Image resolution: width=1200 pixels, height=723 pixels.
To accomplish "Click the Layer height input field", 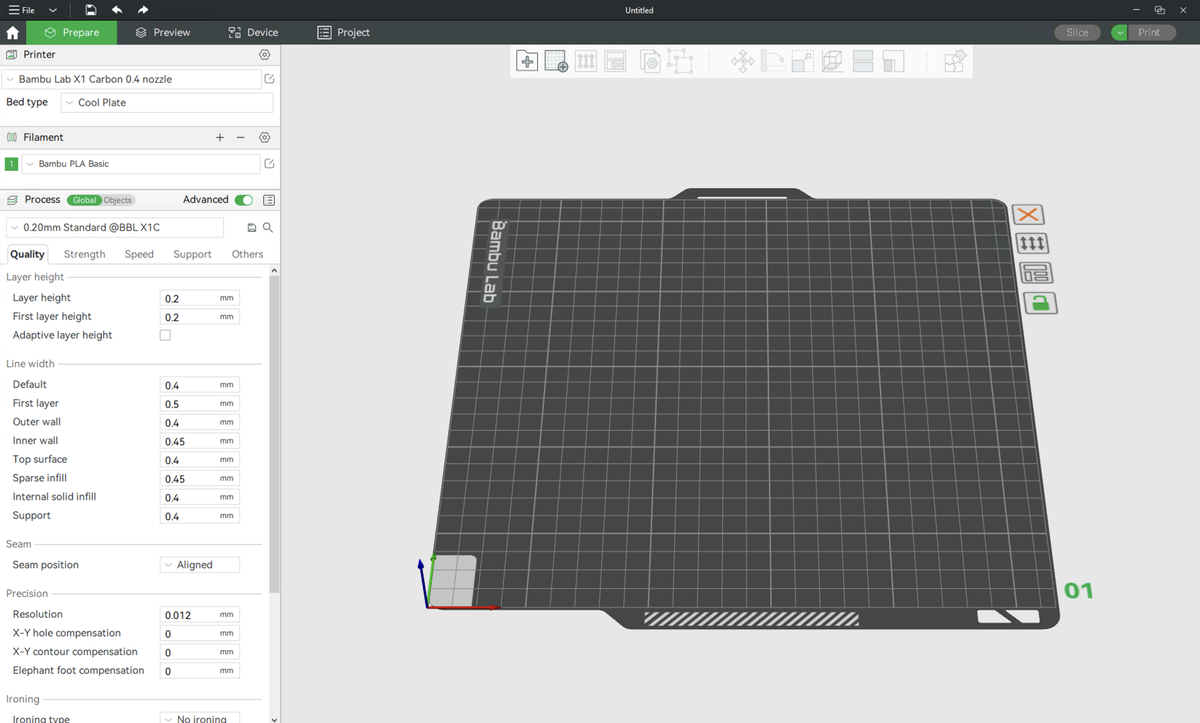I will tap(188, 298).
